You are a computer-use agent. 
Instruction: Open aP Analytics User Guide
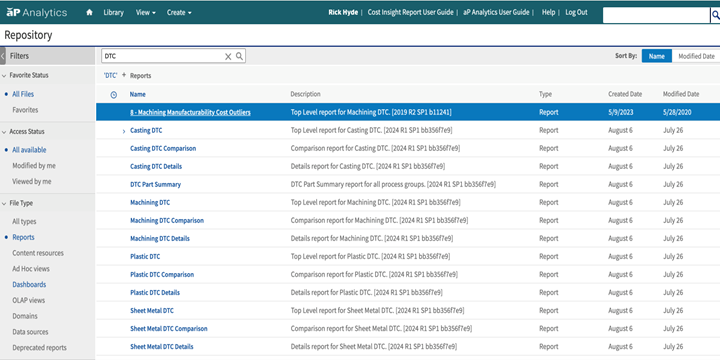pos(496,12)
